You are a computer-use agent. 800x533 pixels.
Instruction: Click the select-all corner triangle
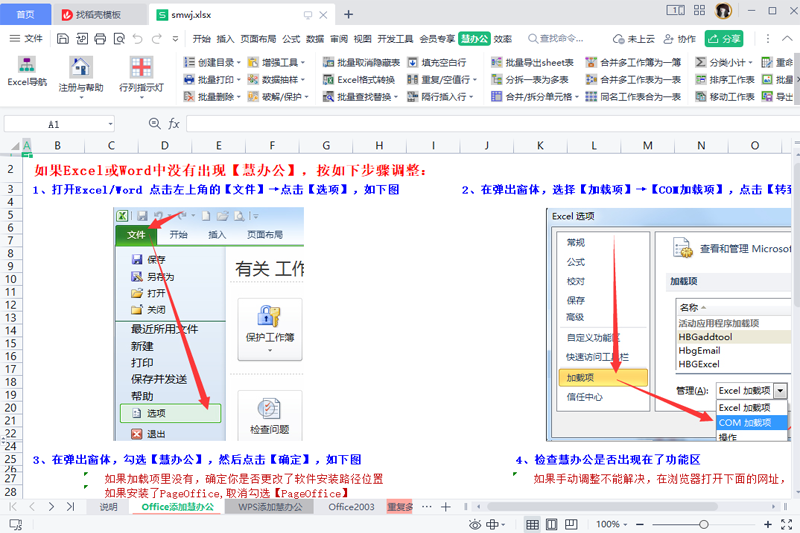[15, 146]
